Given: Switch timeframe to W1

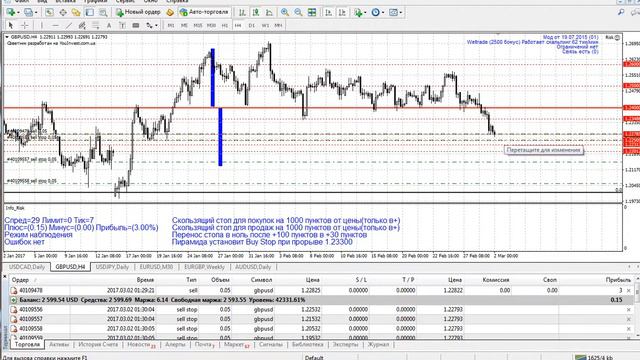Looking at the screenshot, I should pos(265,25).
